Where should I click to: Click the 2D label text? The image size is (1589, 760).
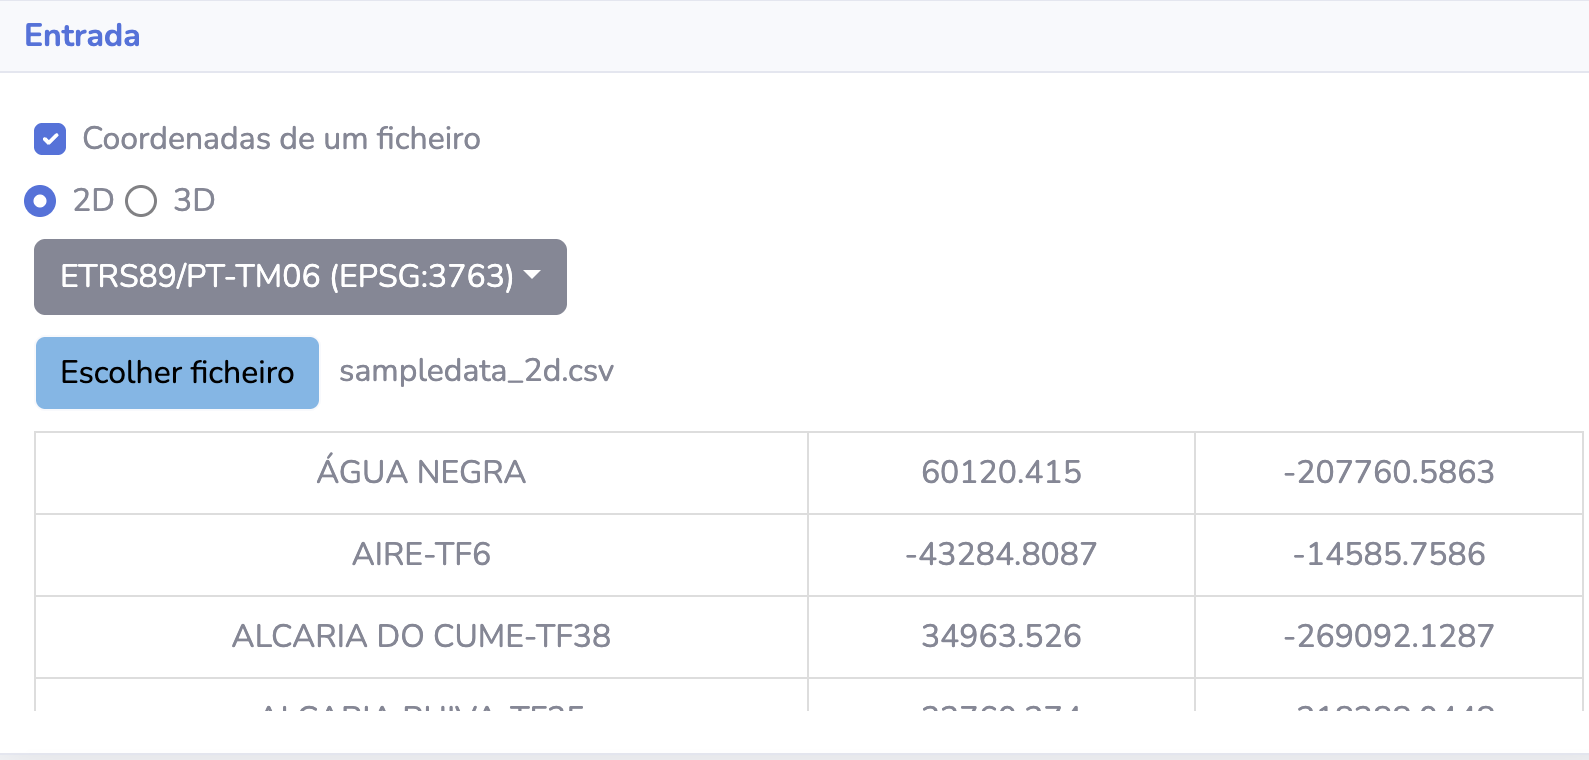point(93,201)
